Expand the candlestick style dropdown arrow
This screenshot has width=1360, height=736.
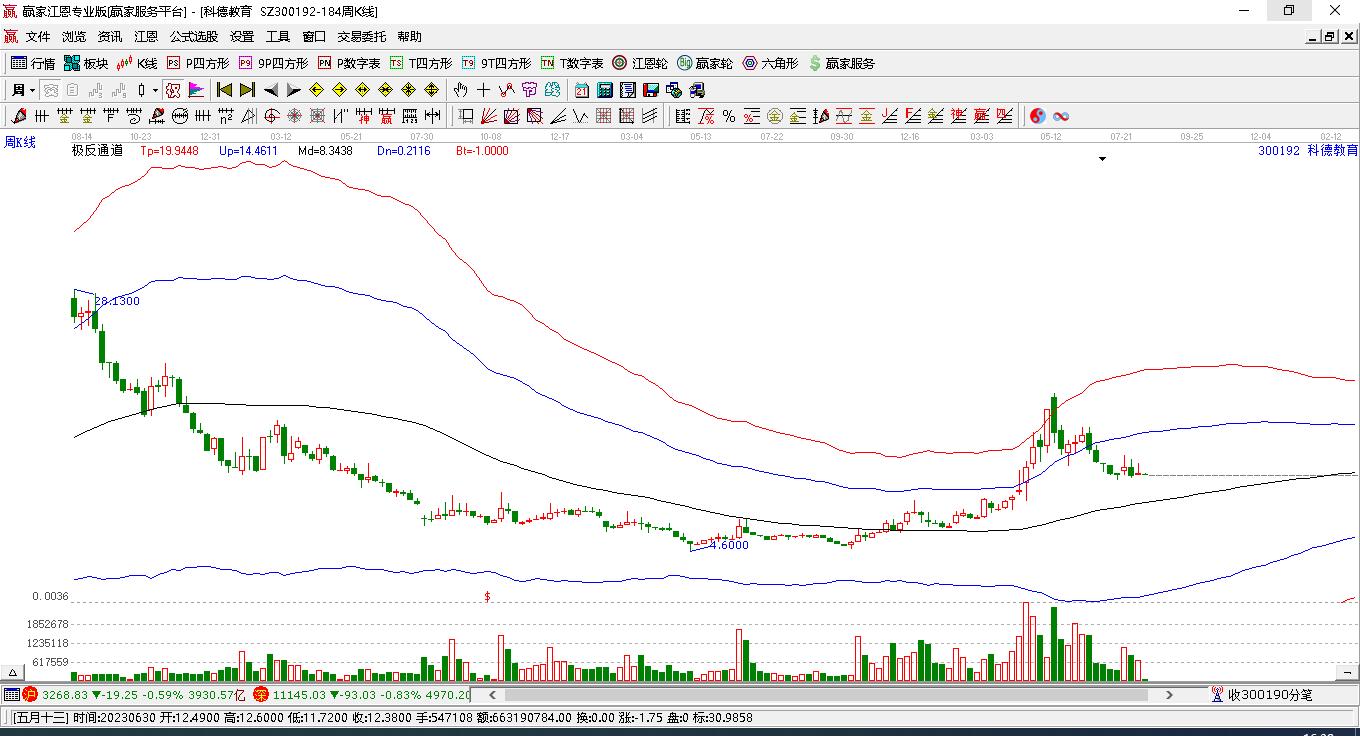[x=155, y=90]
